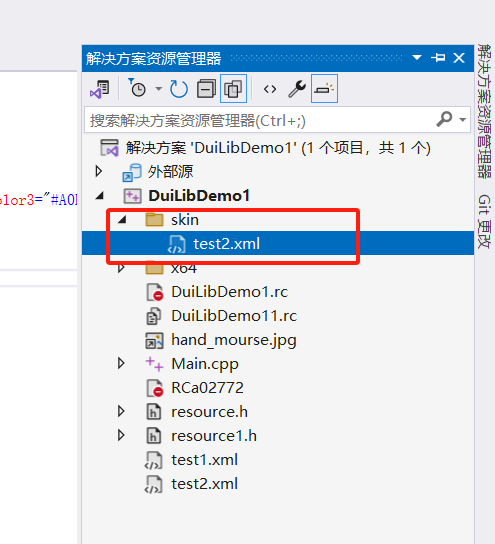Click the 外部源 icon
Screen dimensions: 495x544
click(x=132, y=172)
